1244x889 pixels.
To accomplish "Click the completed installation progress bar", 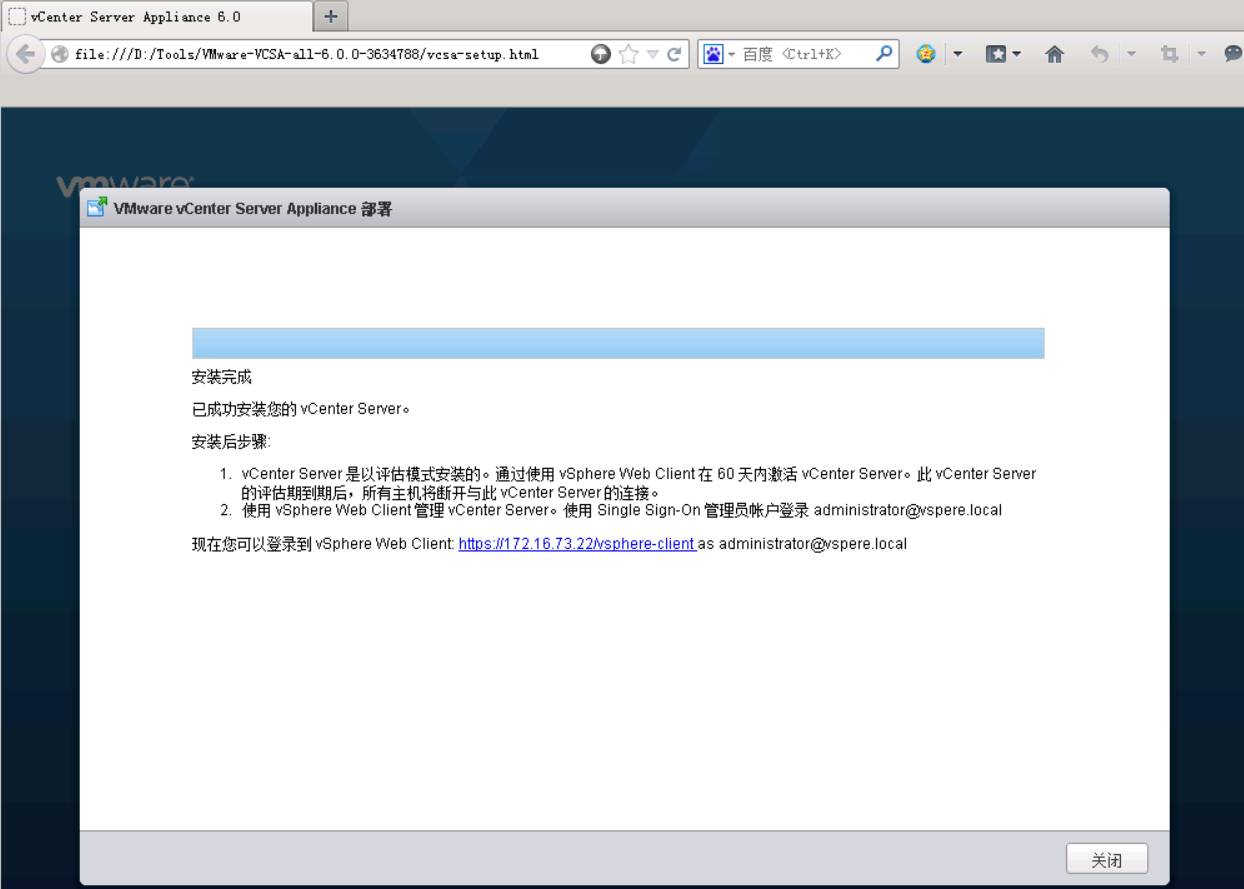I will (618, 343).
